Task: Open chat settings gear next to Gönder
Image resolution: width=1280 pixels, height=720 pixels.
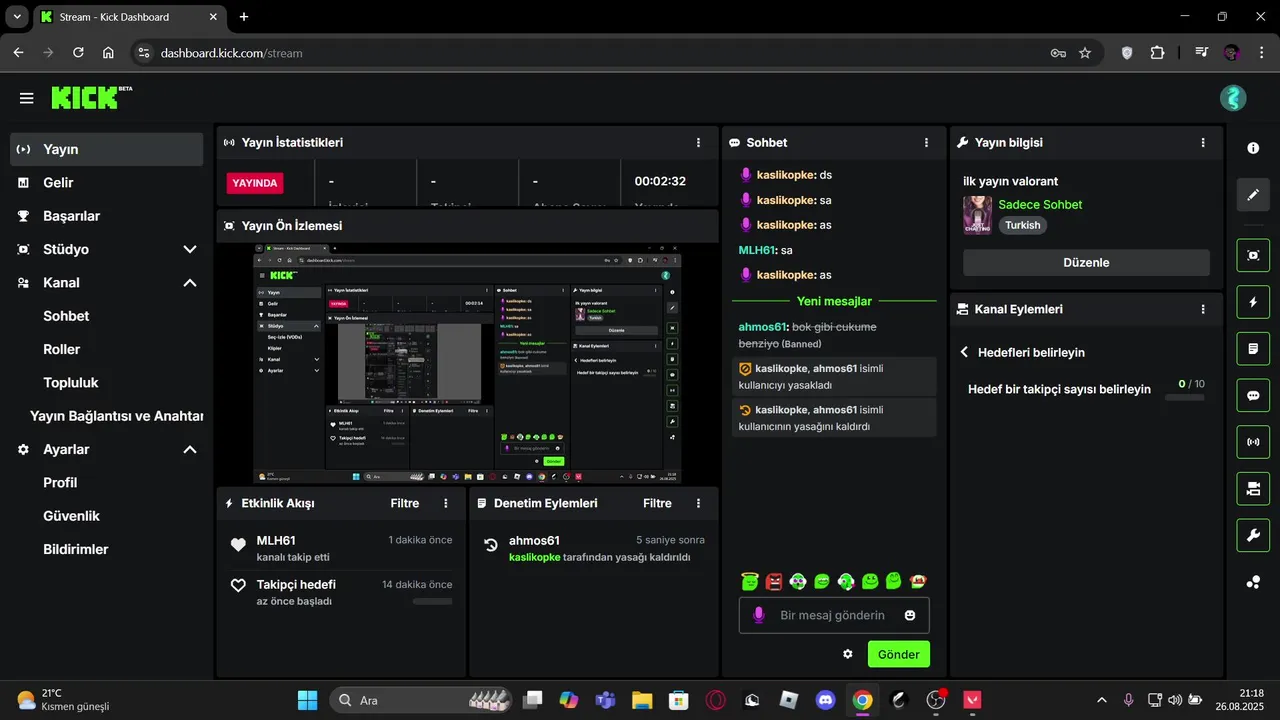Action: (x=848, y=654)
